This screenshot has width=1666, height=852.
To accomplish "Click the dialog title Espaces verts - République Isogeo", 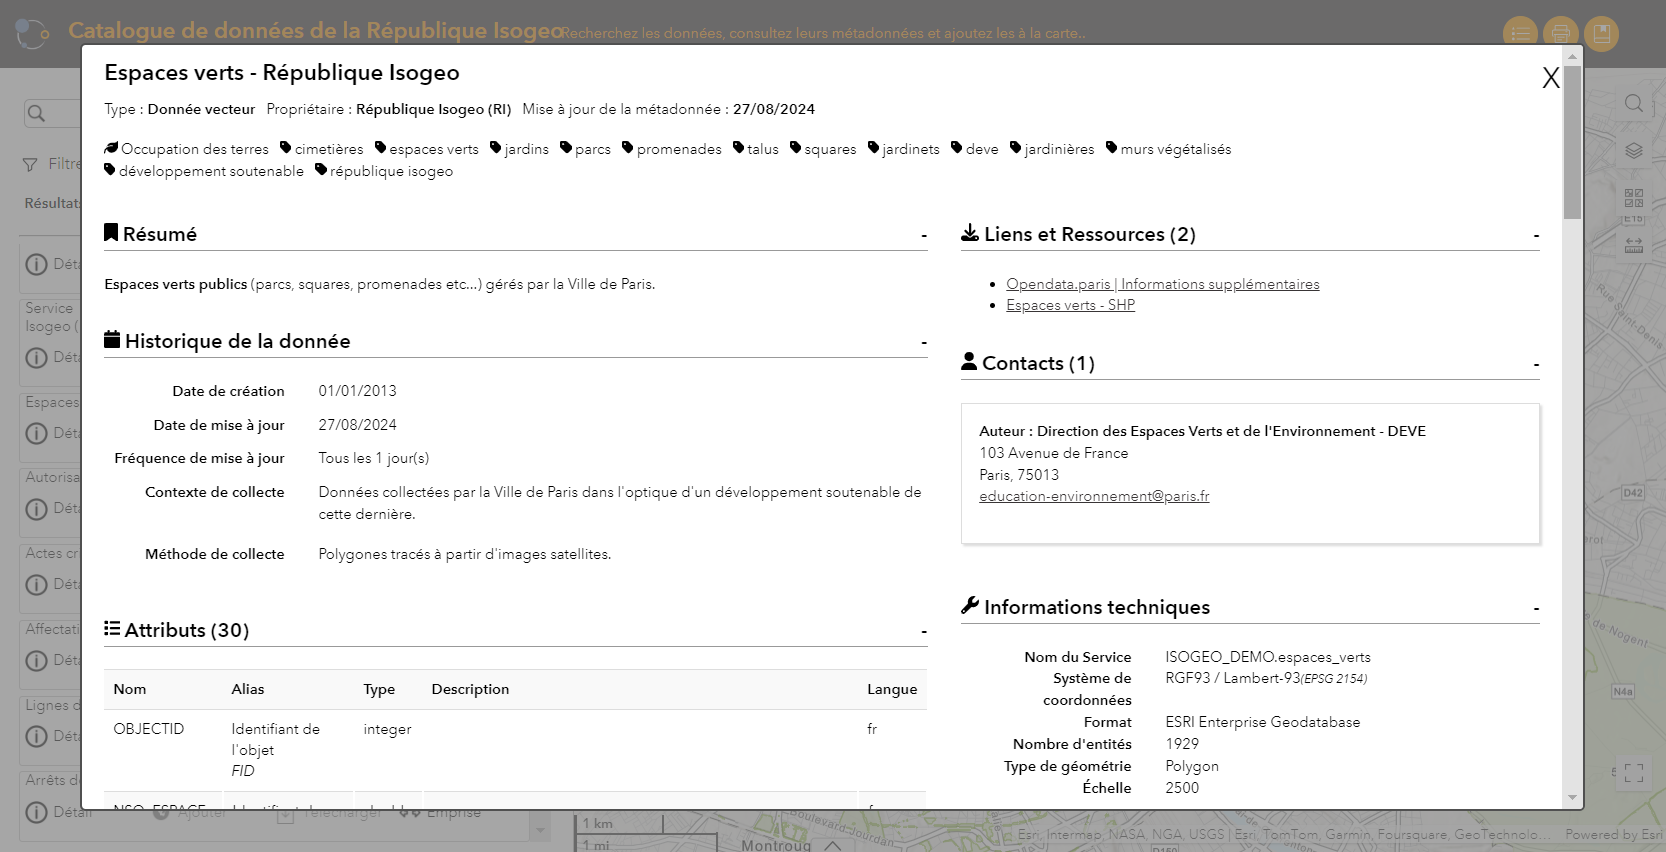I will (282, 73).
